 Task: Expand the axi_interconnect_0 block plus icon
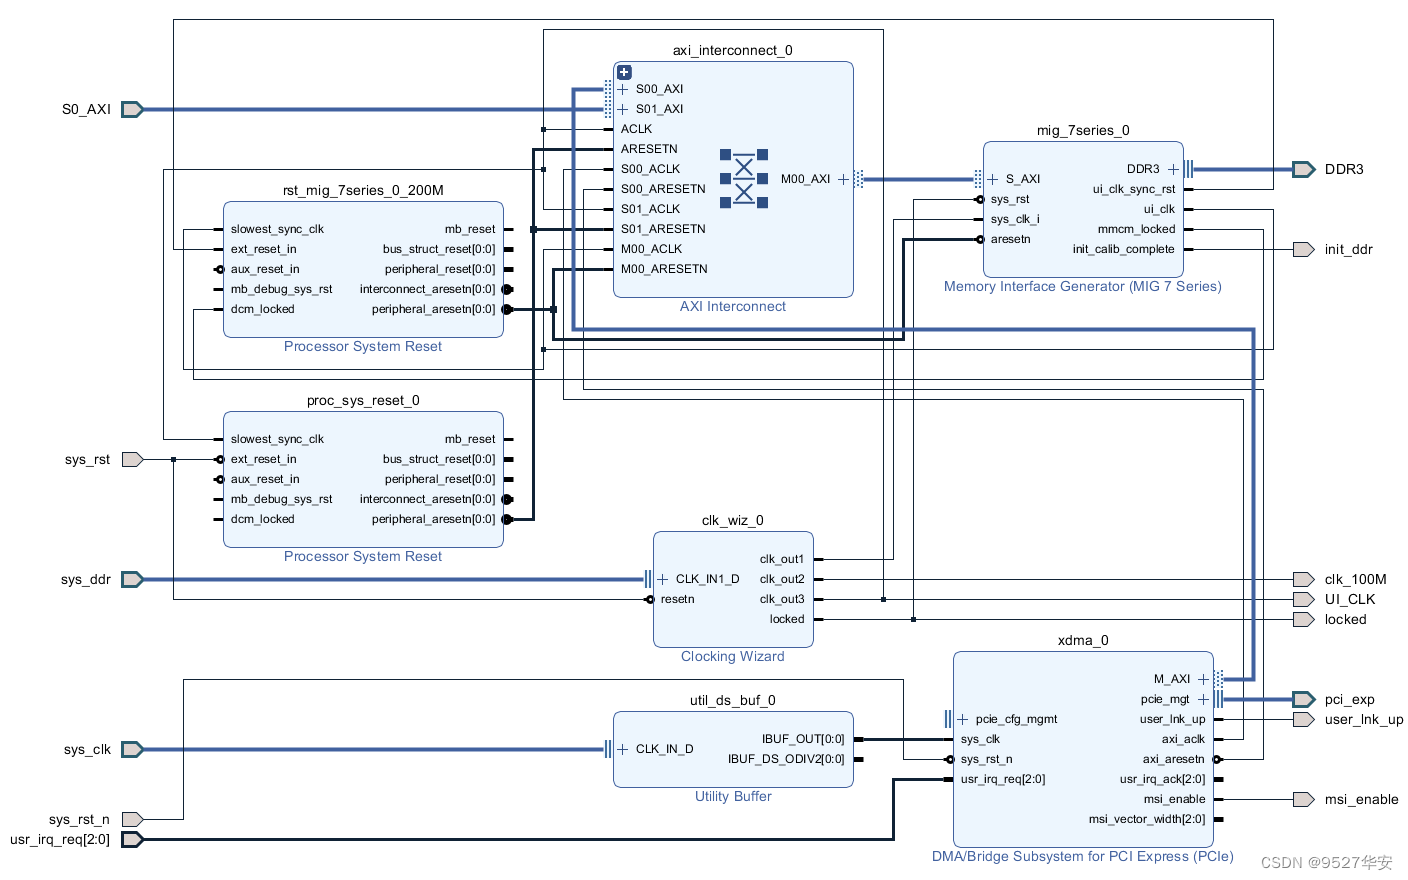point(624,72)
